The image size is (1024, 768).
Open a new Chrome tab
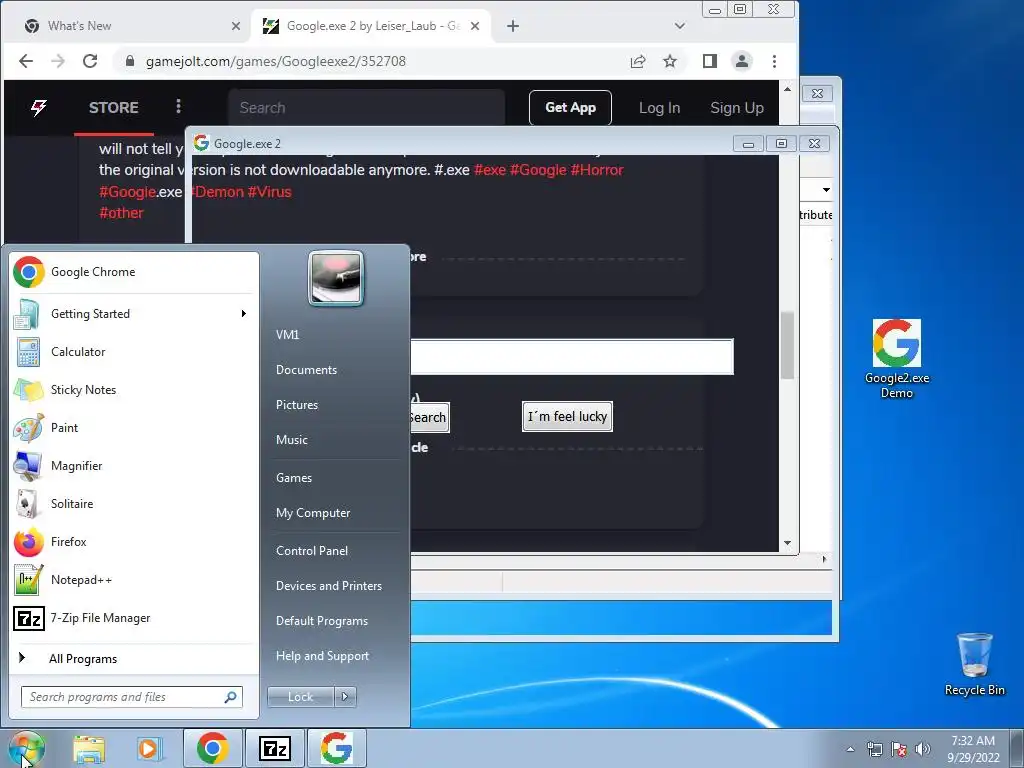coord(513,26)
